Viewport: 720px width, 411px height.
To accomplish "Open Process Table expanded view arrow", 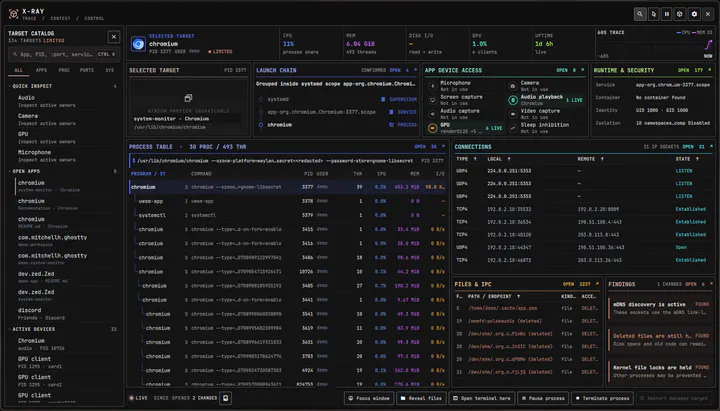I will point(443,146).
